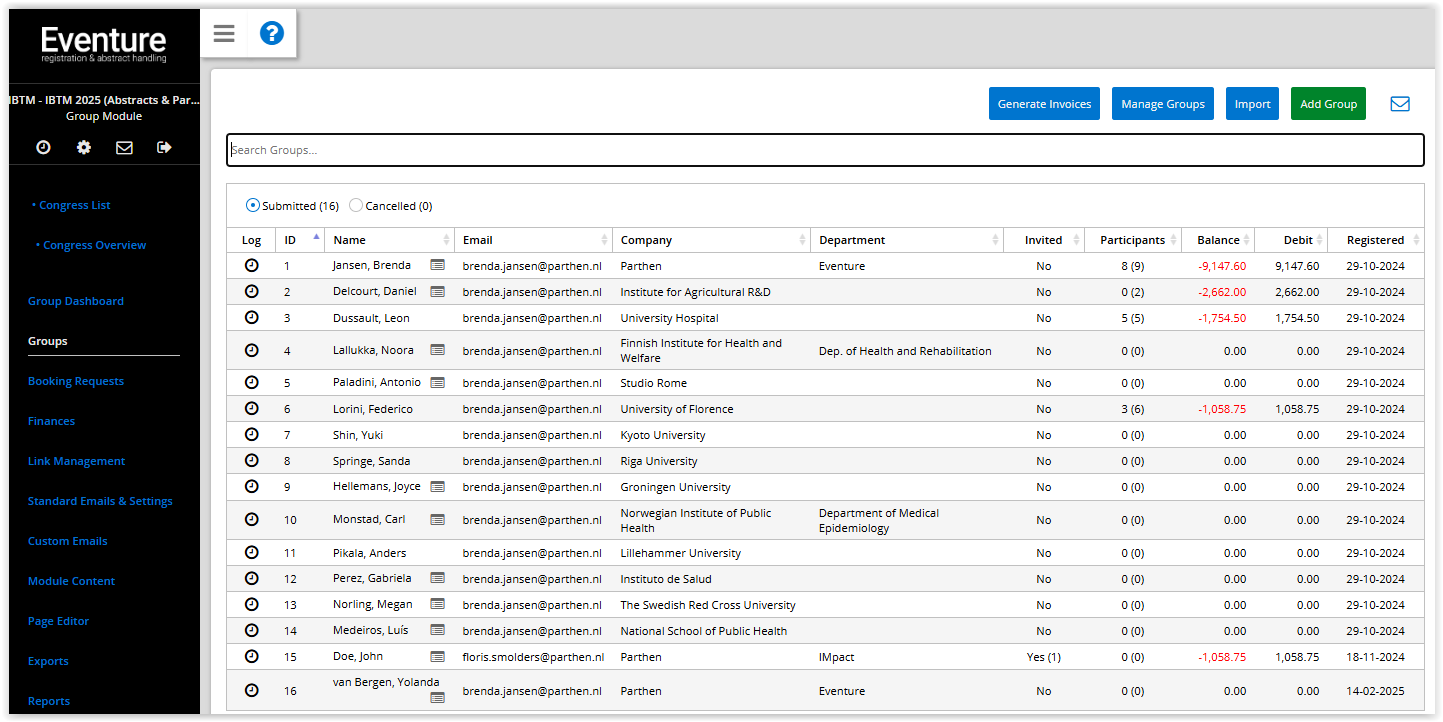Go to Finances in the sidebar

tap(51, 421)
